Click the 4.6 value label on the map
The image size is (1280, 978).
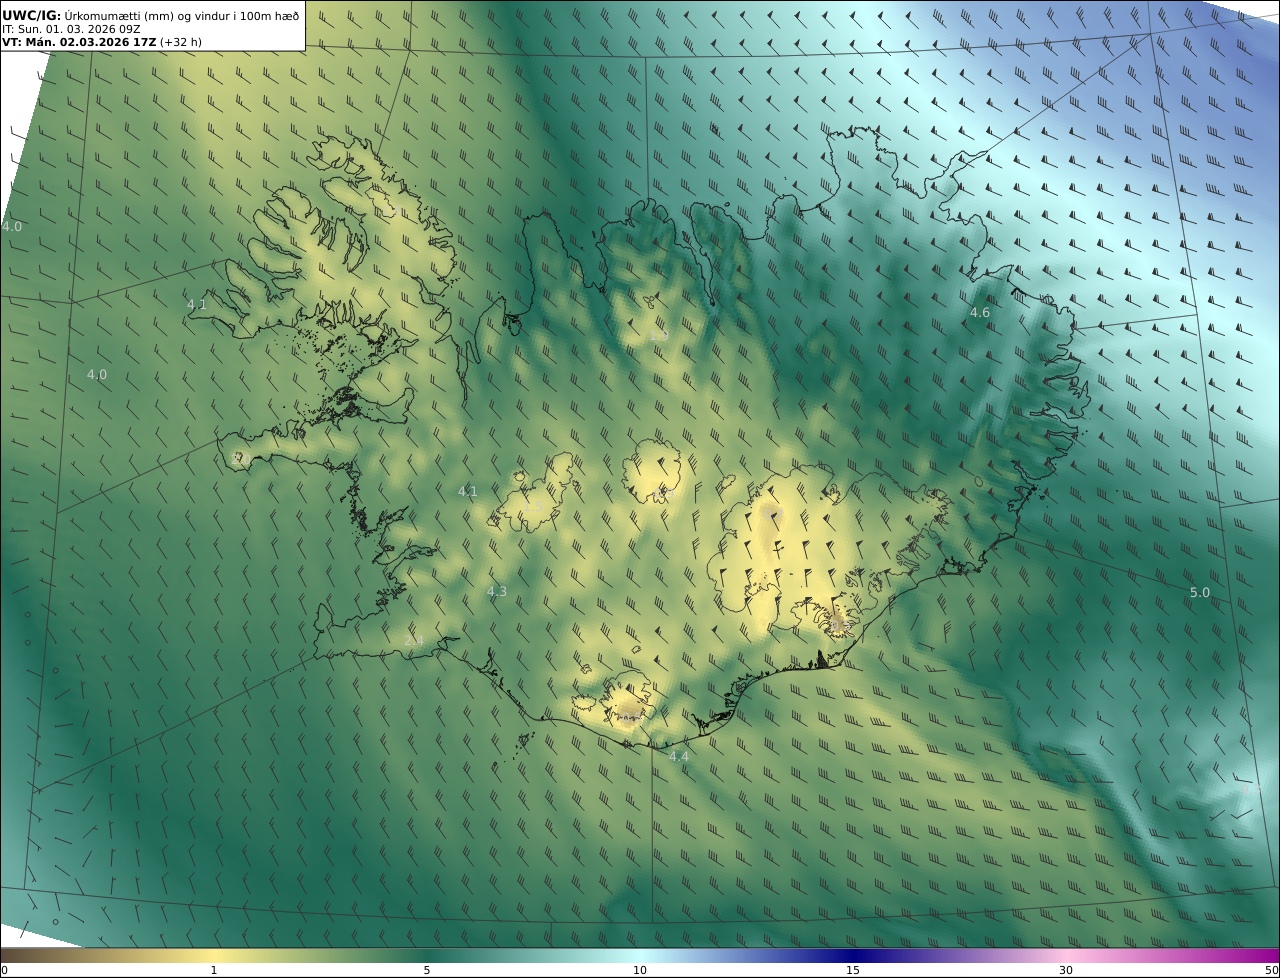980,313
